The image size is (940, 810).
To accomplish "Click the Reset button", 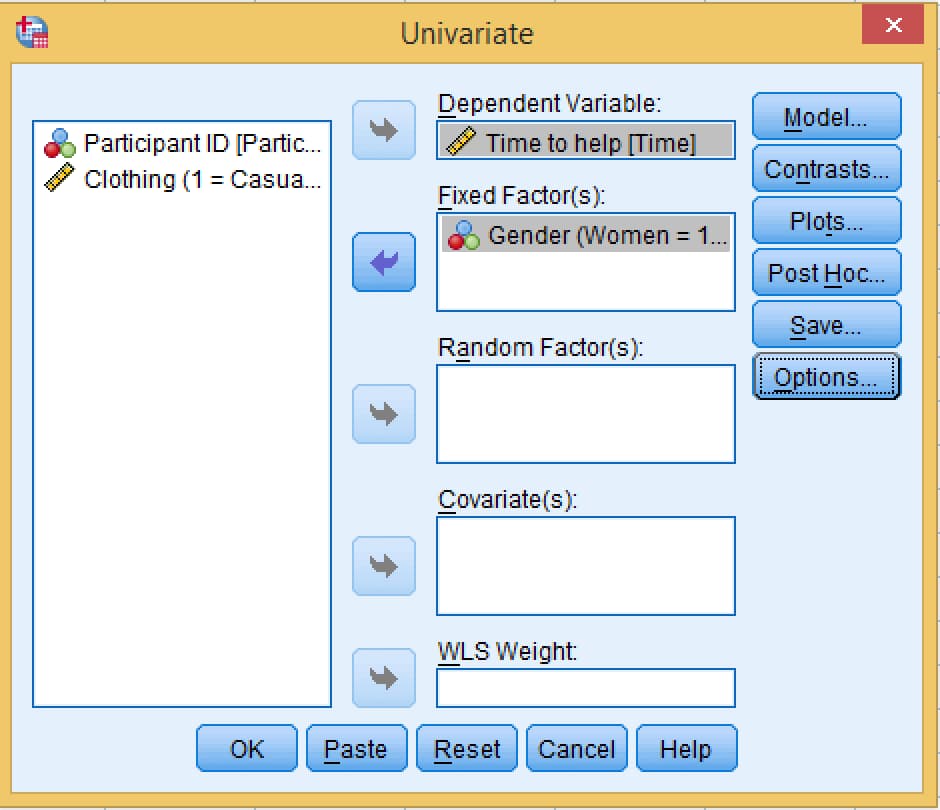I will pyautogui.click(x=466, y=748).
